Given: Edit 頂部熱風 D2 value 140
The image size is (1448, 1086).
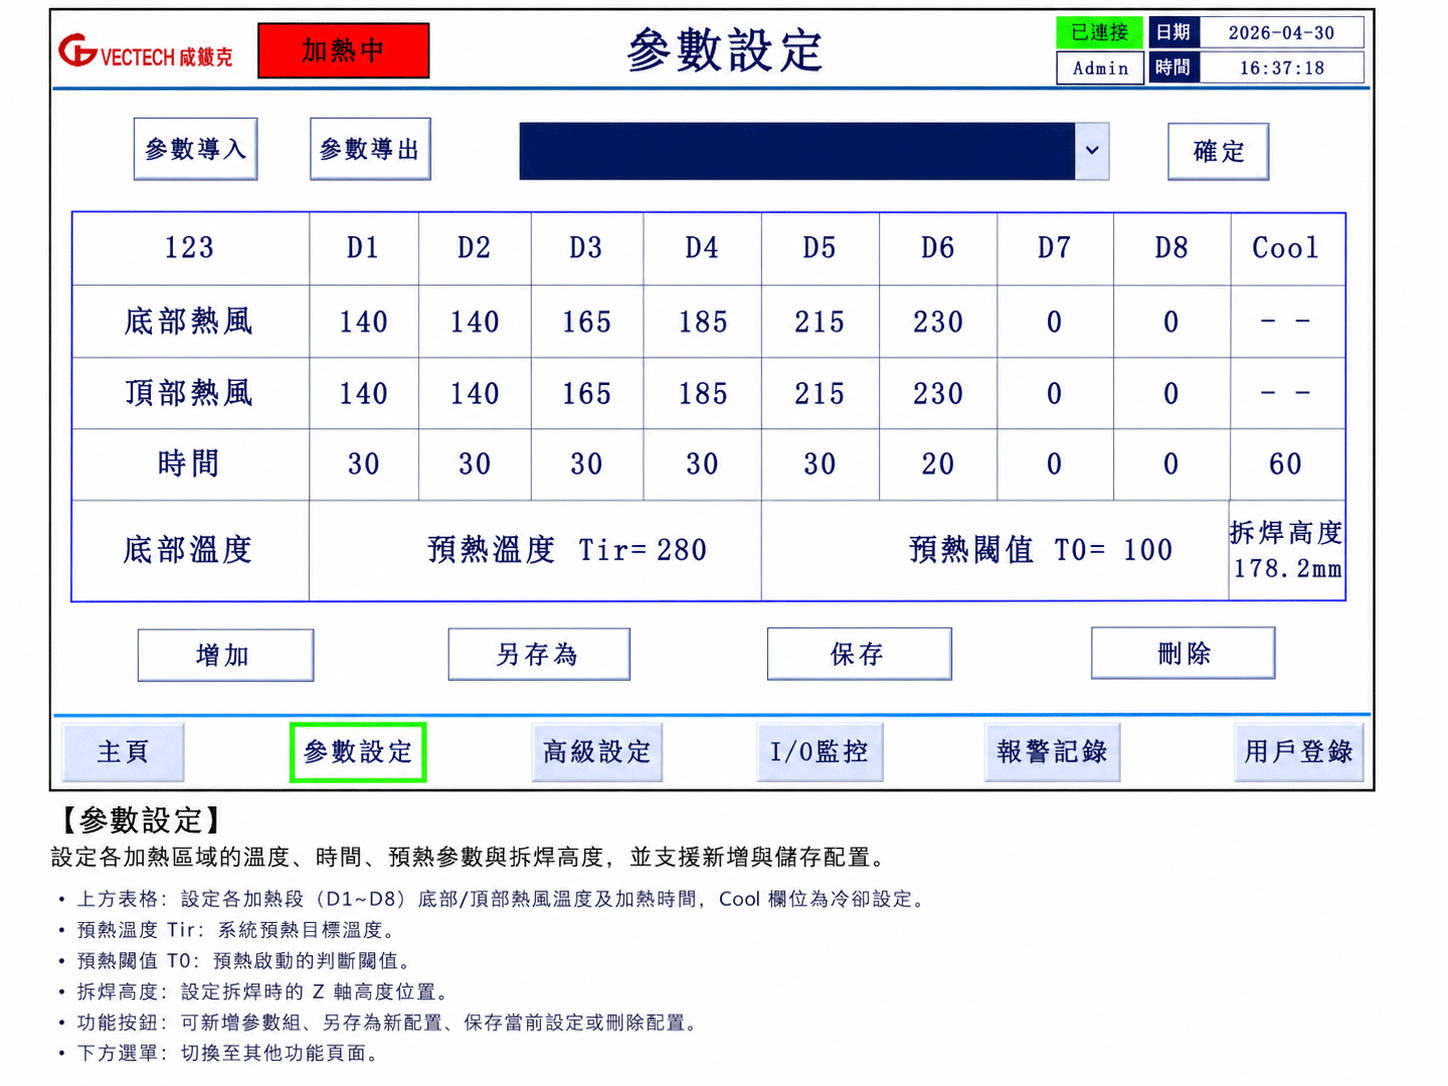Looking at the screenshot, I should (x=475, y=394).
